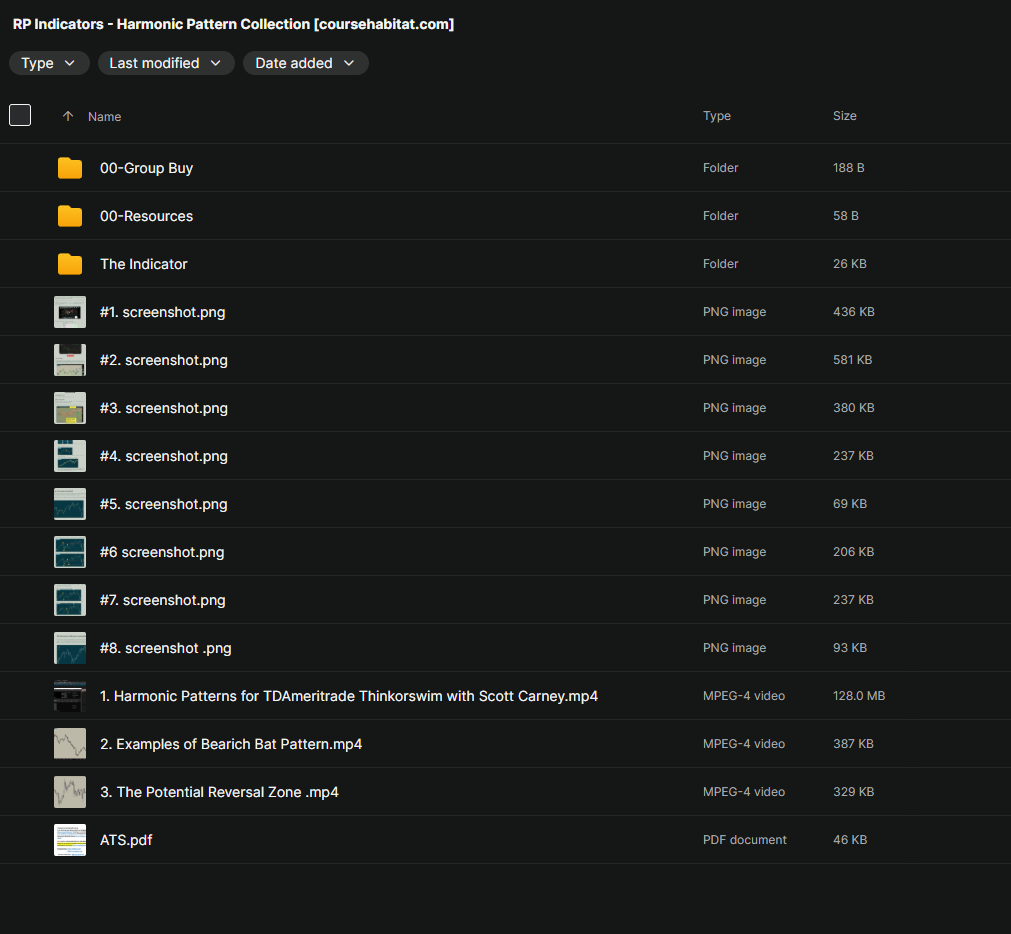Open the 00-Resources folder icon
The width and height of the screenshot is (1011, 934).
[70, 216]
